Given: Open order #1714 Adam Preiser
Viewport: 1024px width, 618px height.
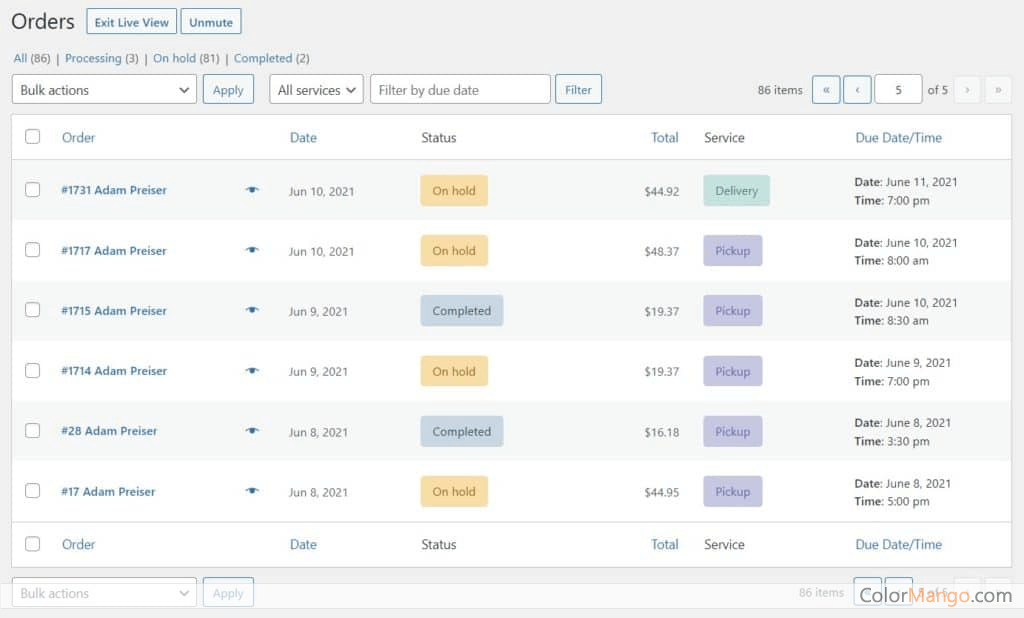Looking at the screenshot, I should (113, 371).
